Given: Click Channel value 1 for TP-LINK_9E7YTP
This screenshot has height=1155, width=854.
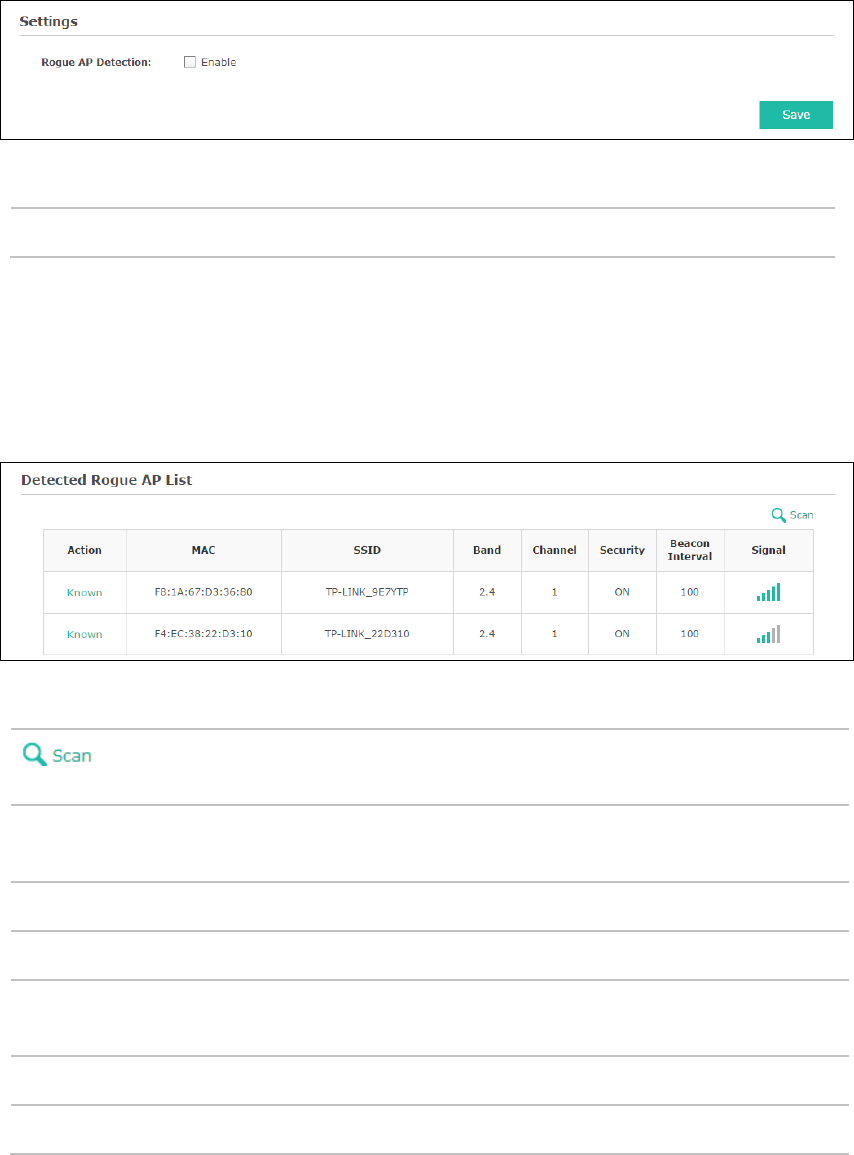Looking at the screenshot, I should (555, 592).
